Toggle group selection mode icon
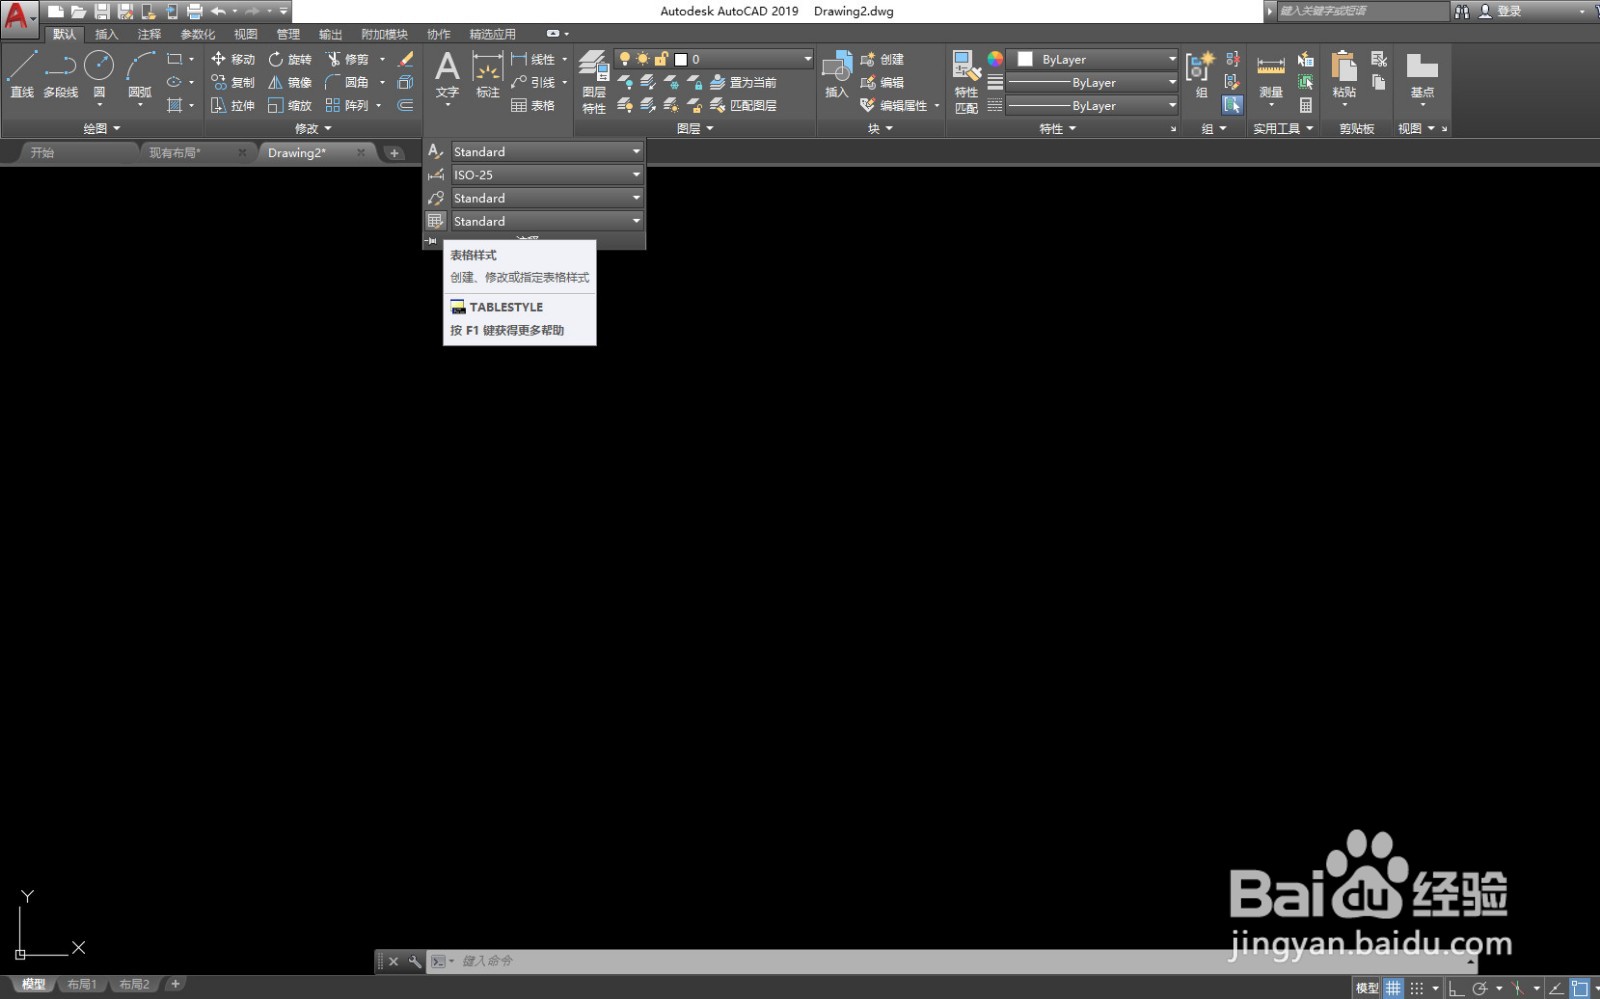 (1232, 105)
